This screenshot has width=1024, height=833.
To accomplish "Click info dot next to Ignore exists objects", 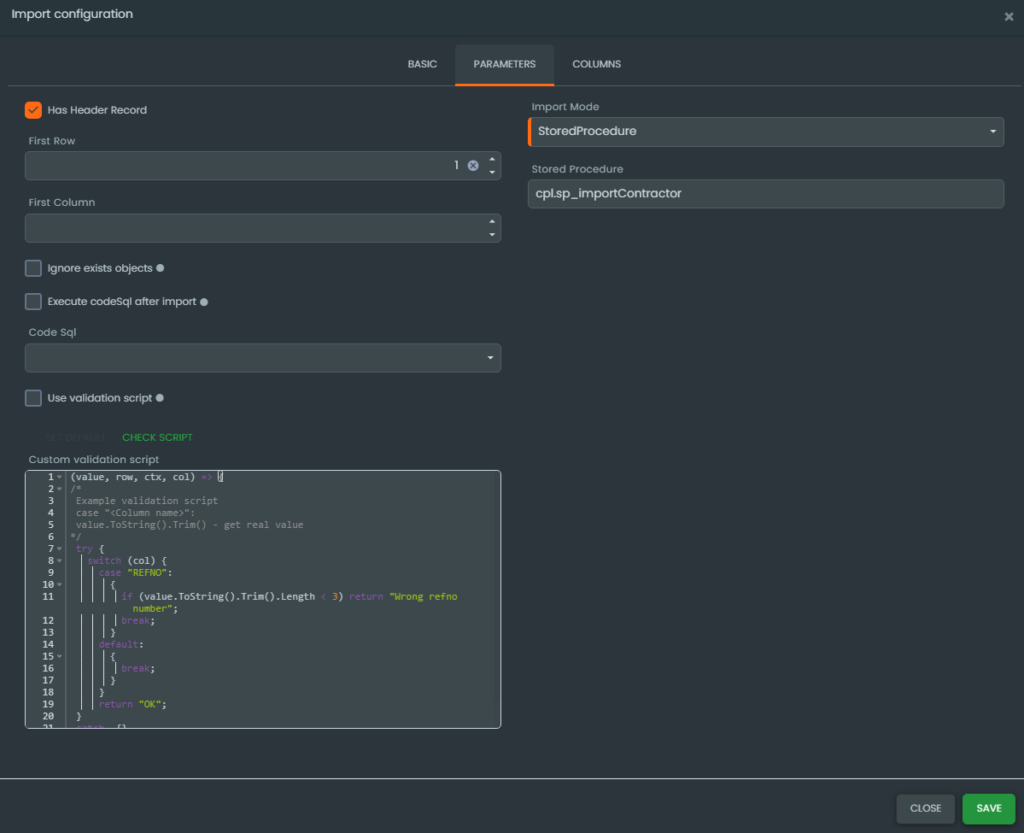I will coord(160,269).
